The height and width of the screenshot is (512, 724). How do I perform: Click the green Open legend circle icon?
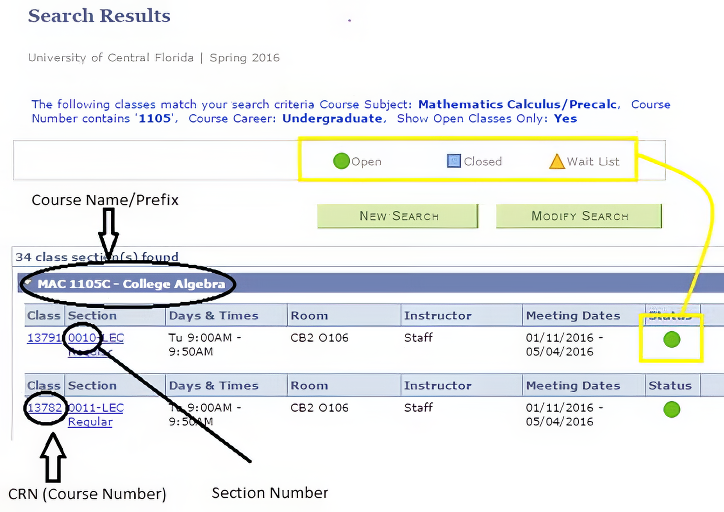point(341,161)
